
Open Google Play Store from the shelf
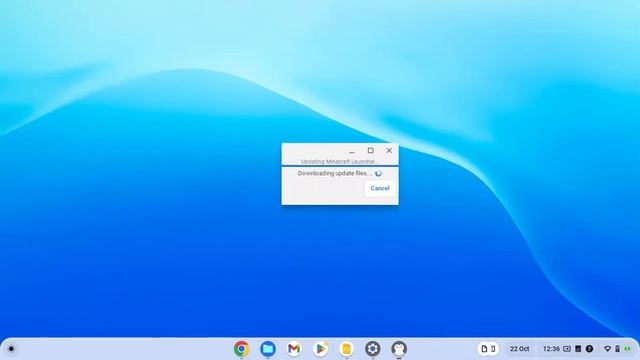(320, 349)
